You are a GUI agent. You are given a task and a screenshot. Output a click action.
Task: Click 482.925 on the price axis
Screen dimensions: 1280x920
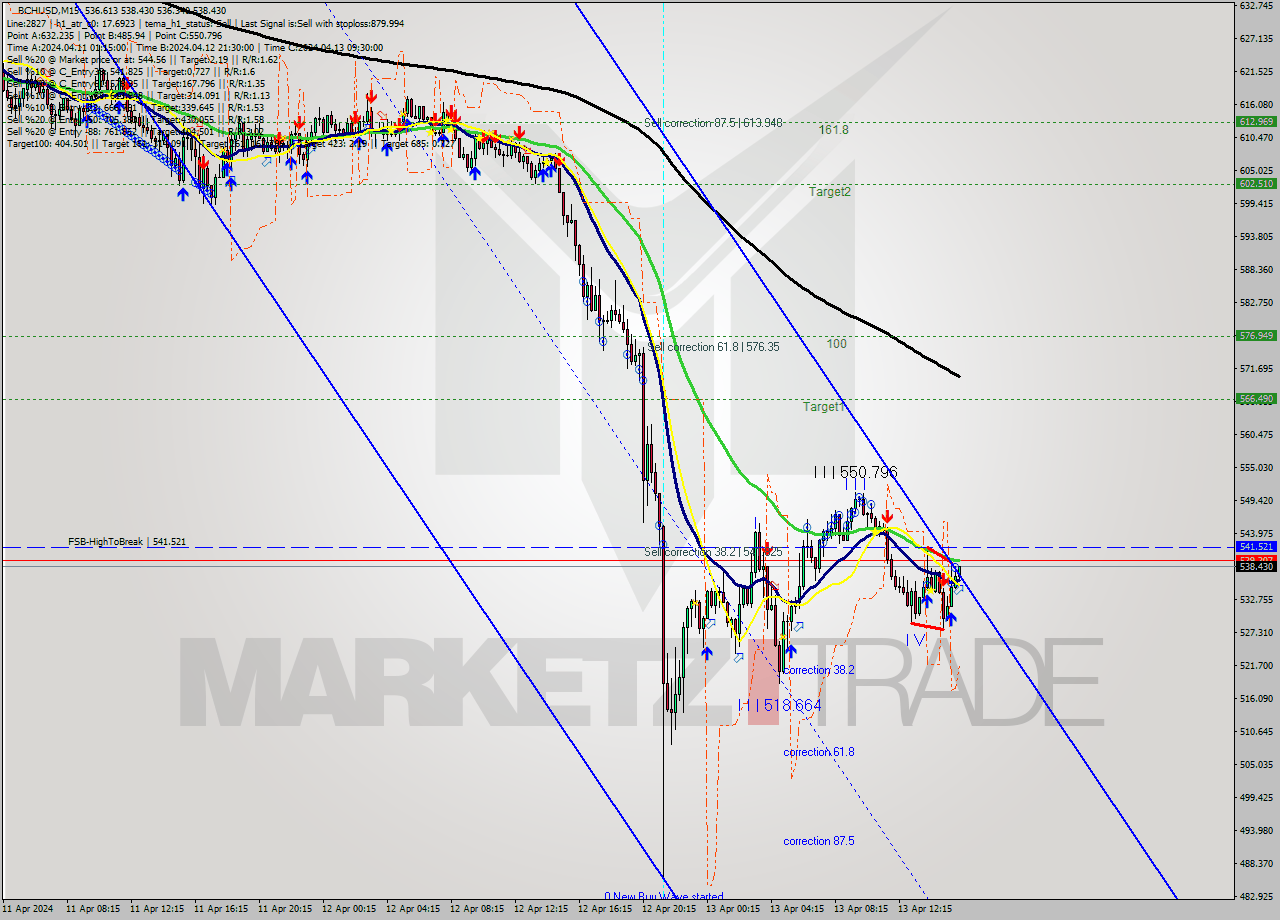1256,897
